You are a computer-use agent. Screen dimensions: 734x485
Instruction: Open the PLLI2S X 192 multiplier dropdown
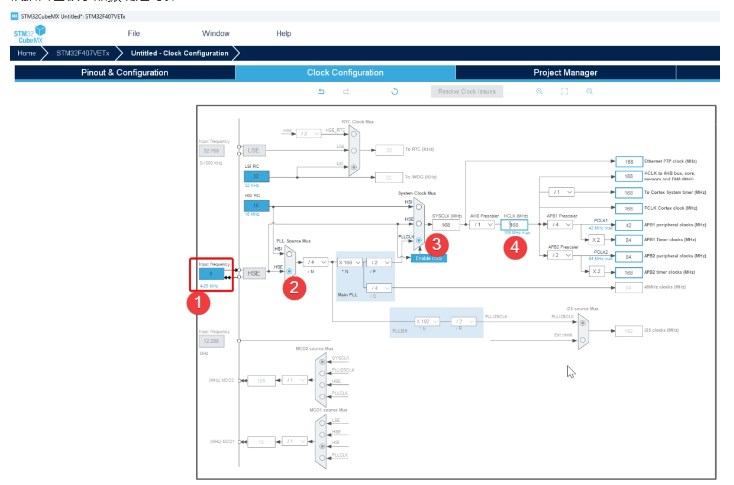(427, 322)
